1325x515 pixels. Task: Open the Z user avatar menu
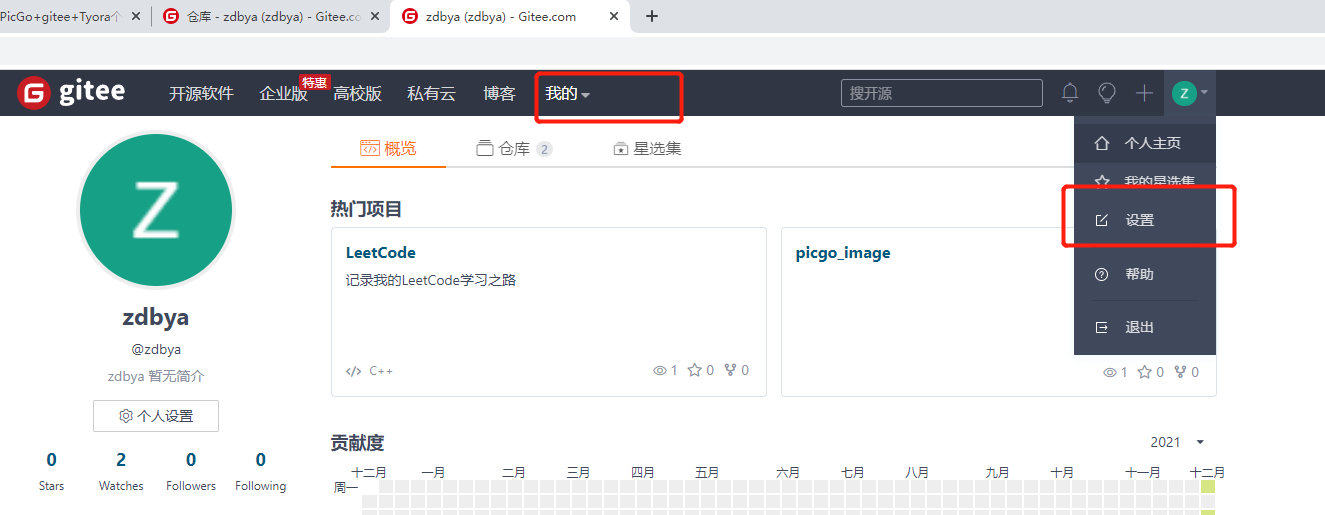click(1190, 93)
